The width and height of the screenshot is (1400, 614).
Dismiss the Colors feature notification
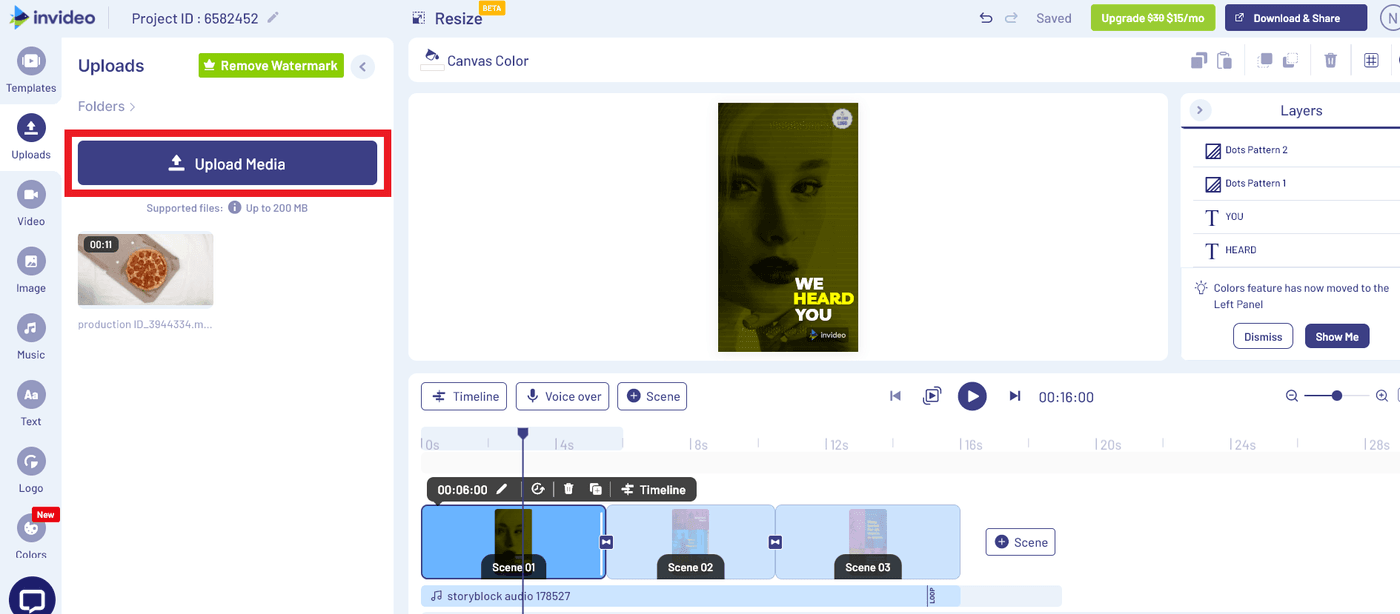coord(1262,336)
